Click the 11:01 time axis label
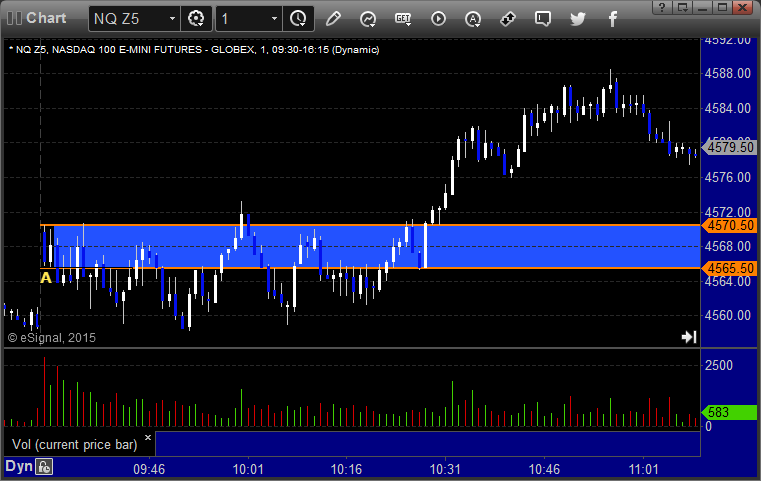Image resolution: width=761 pixels, height=481 pixels. click(x=644, y=469)
